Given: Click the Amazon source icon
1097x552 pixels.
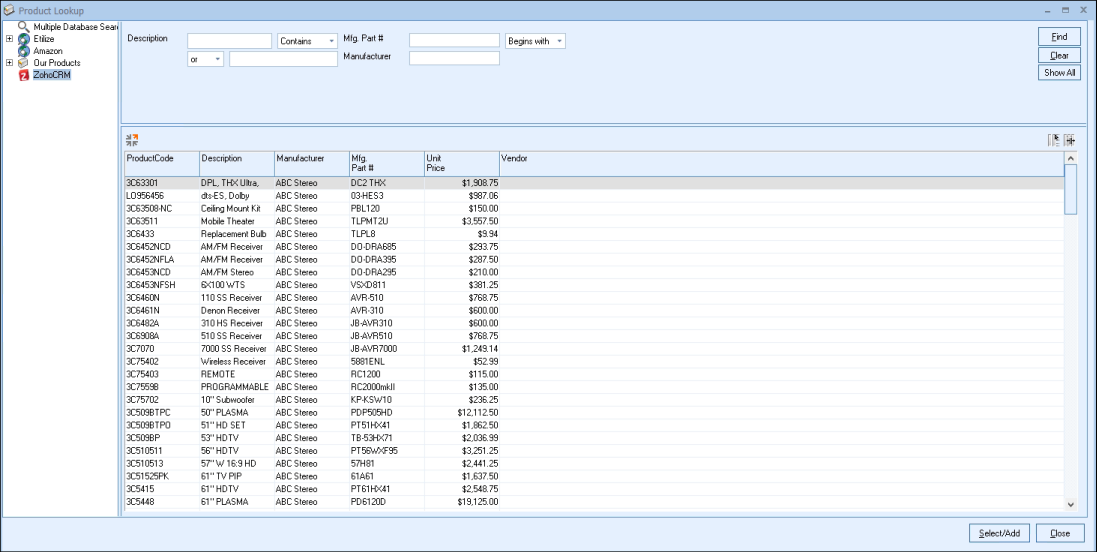Looking at the screenshot, I should (25, 51).
